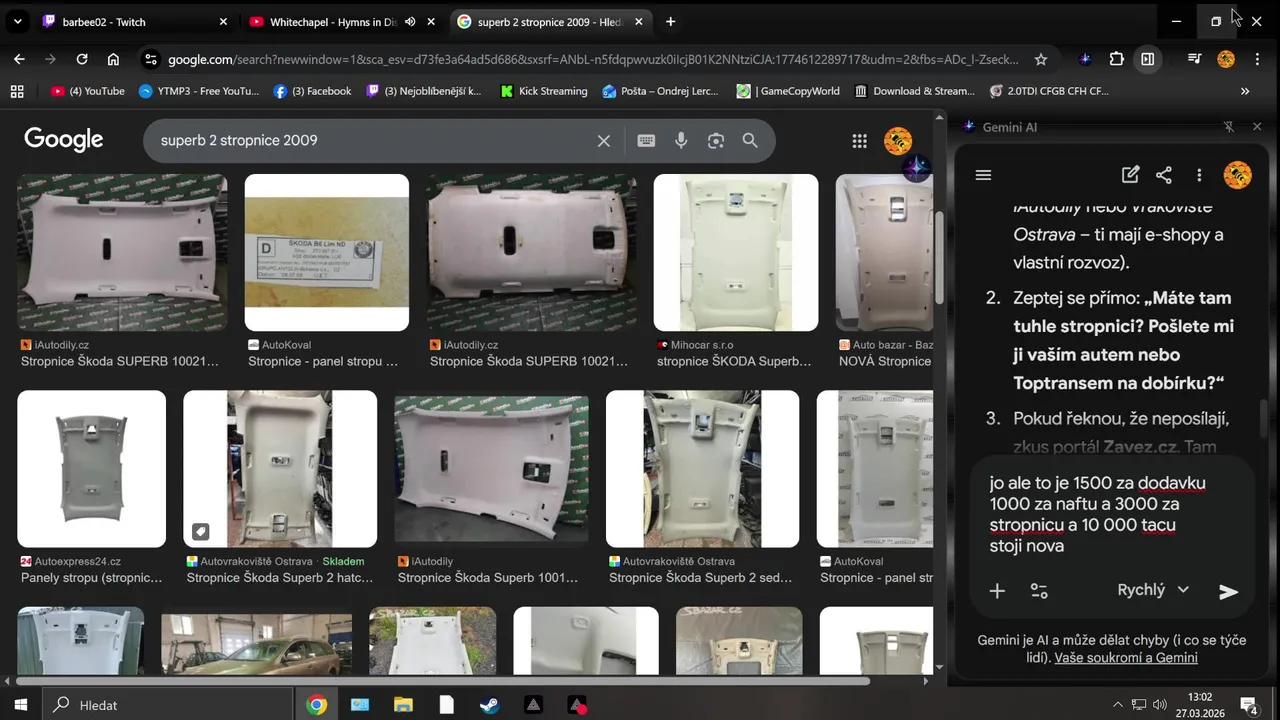The height and width of the screenshot is (720, 1280).
Task: Bookmark this page with the star icon
Action: pos(1041,59)
